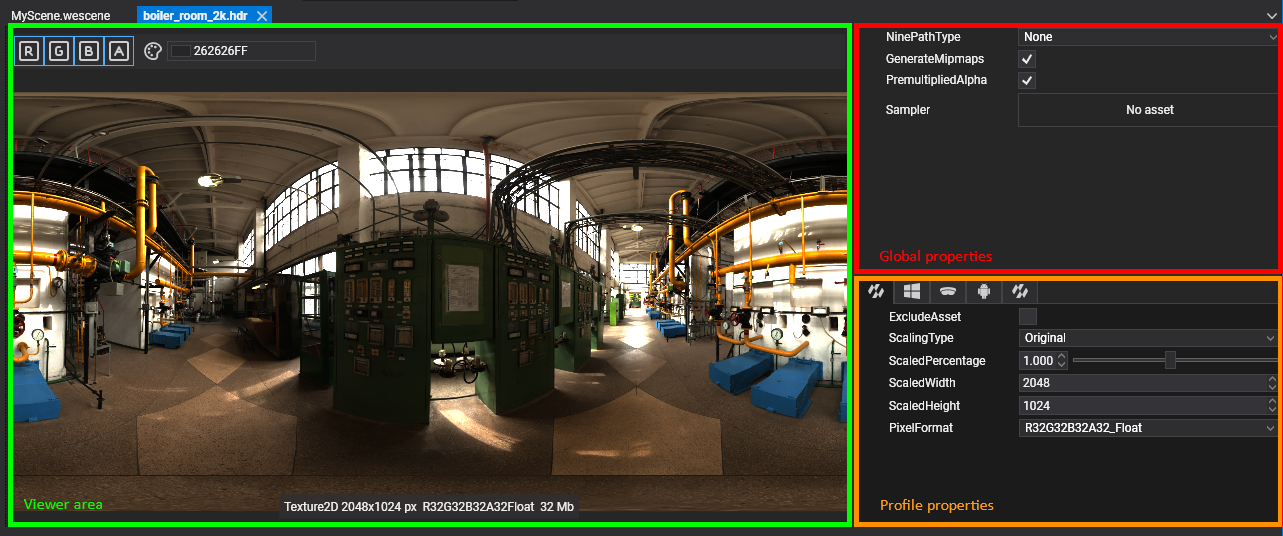Enable the ExcludeAsset checkbox
1283x536 pixels.
click(1027, 316)
